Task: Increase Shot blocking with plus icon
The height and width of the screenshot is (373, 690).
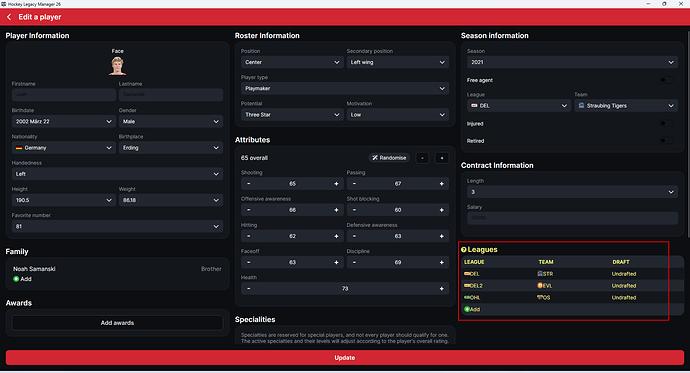Action: 441,210
